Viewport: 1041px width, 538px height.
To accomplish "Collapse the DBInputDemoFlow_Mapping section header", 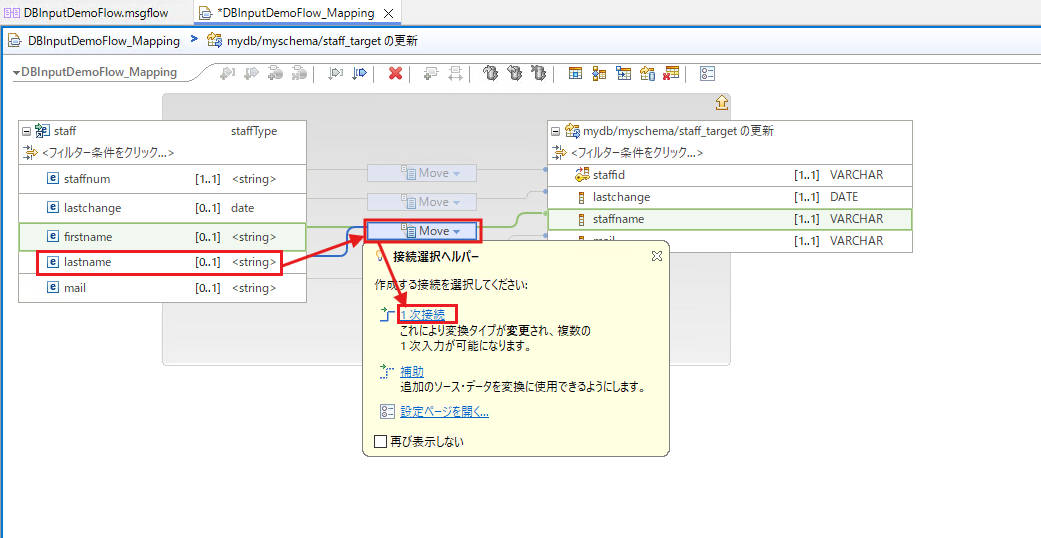I will pyautogui.click(x=17, y=72).
